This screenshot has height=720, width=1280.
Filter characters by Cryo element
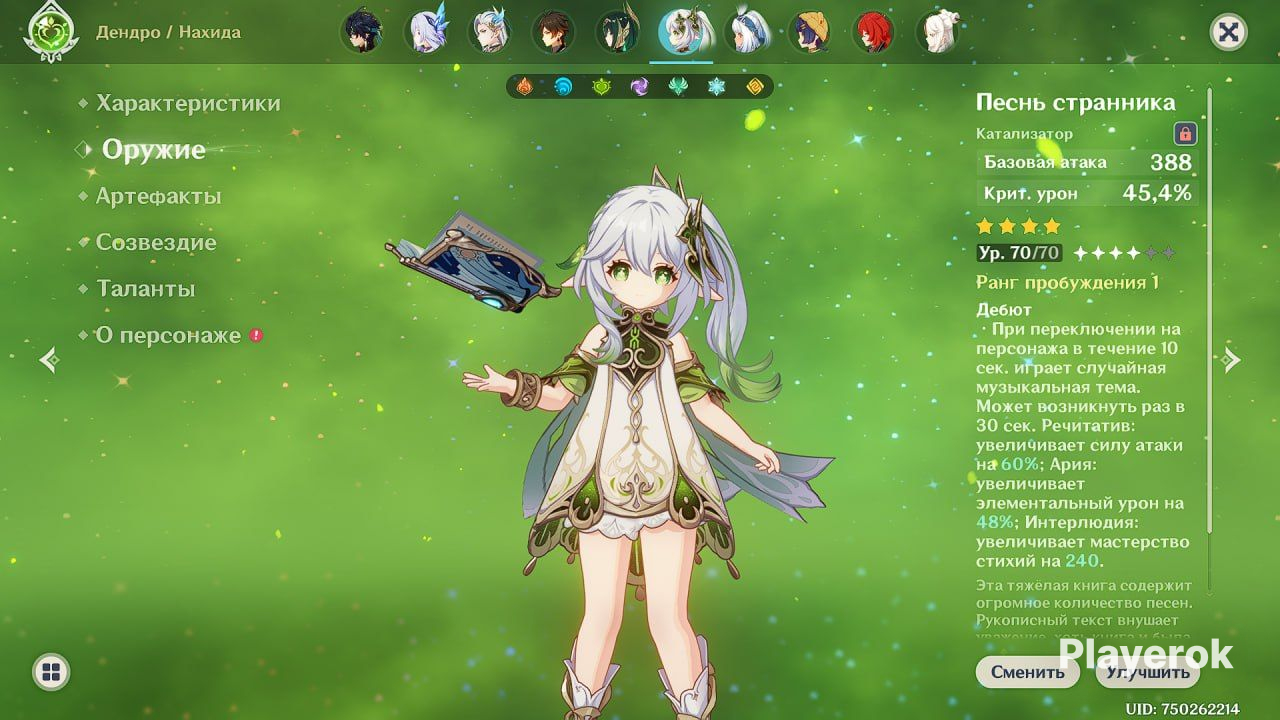coord(717,87)
